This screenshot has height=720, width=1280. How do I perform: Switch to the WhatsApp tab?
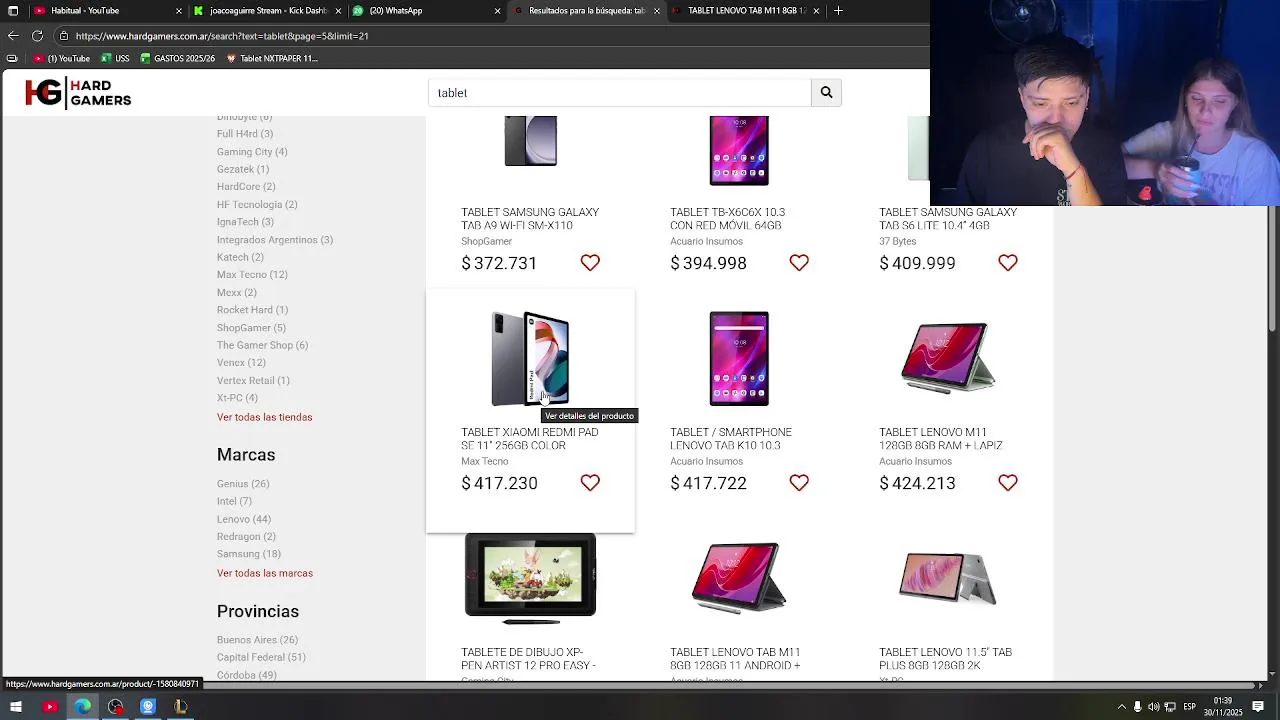(426, 11)
